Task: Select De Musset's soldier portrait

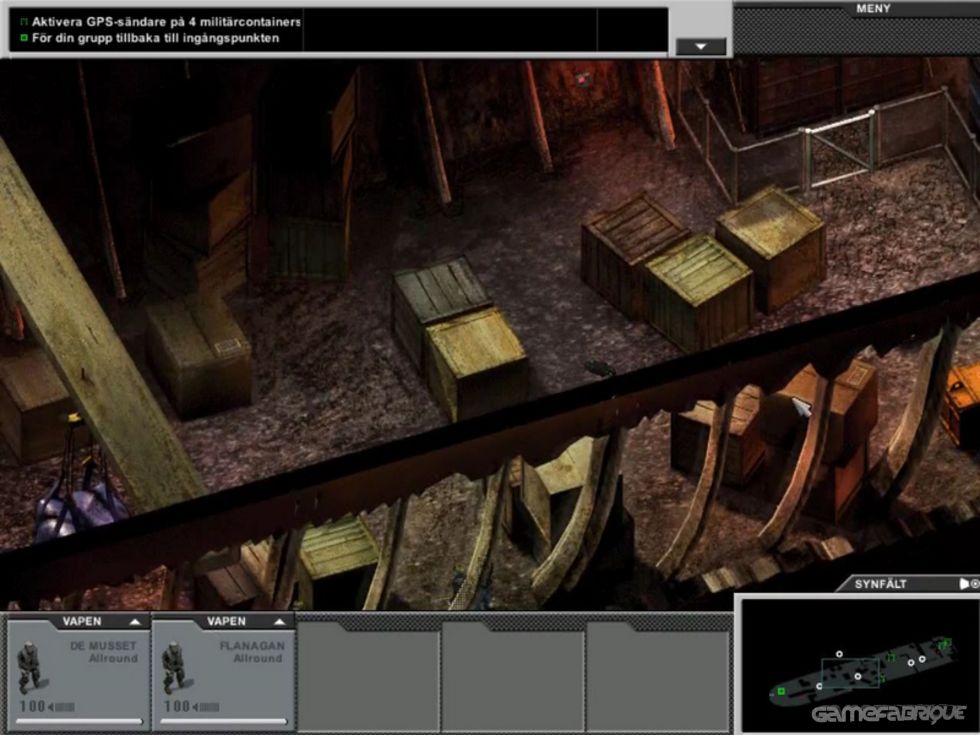Action: point(29,668)
